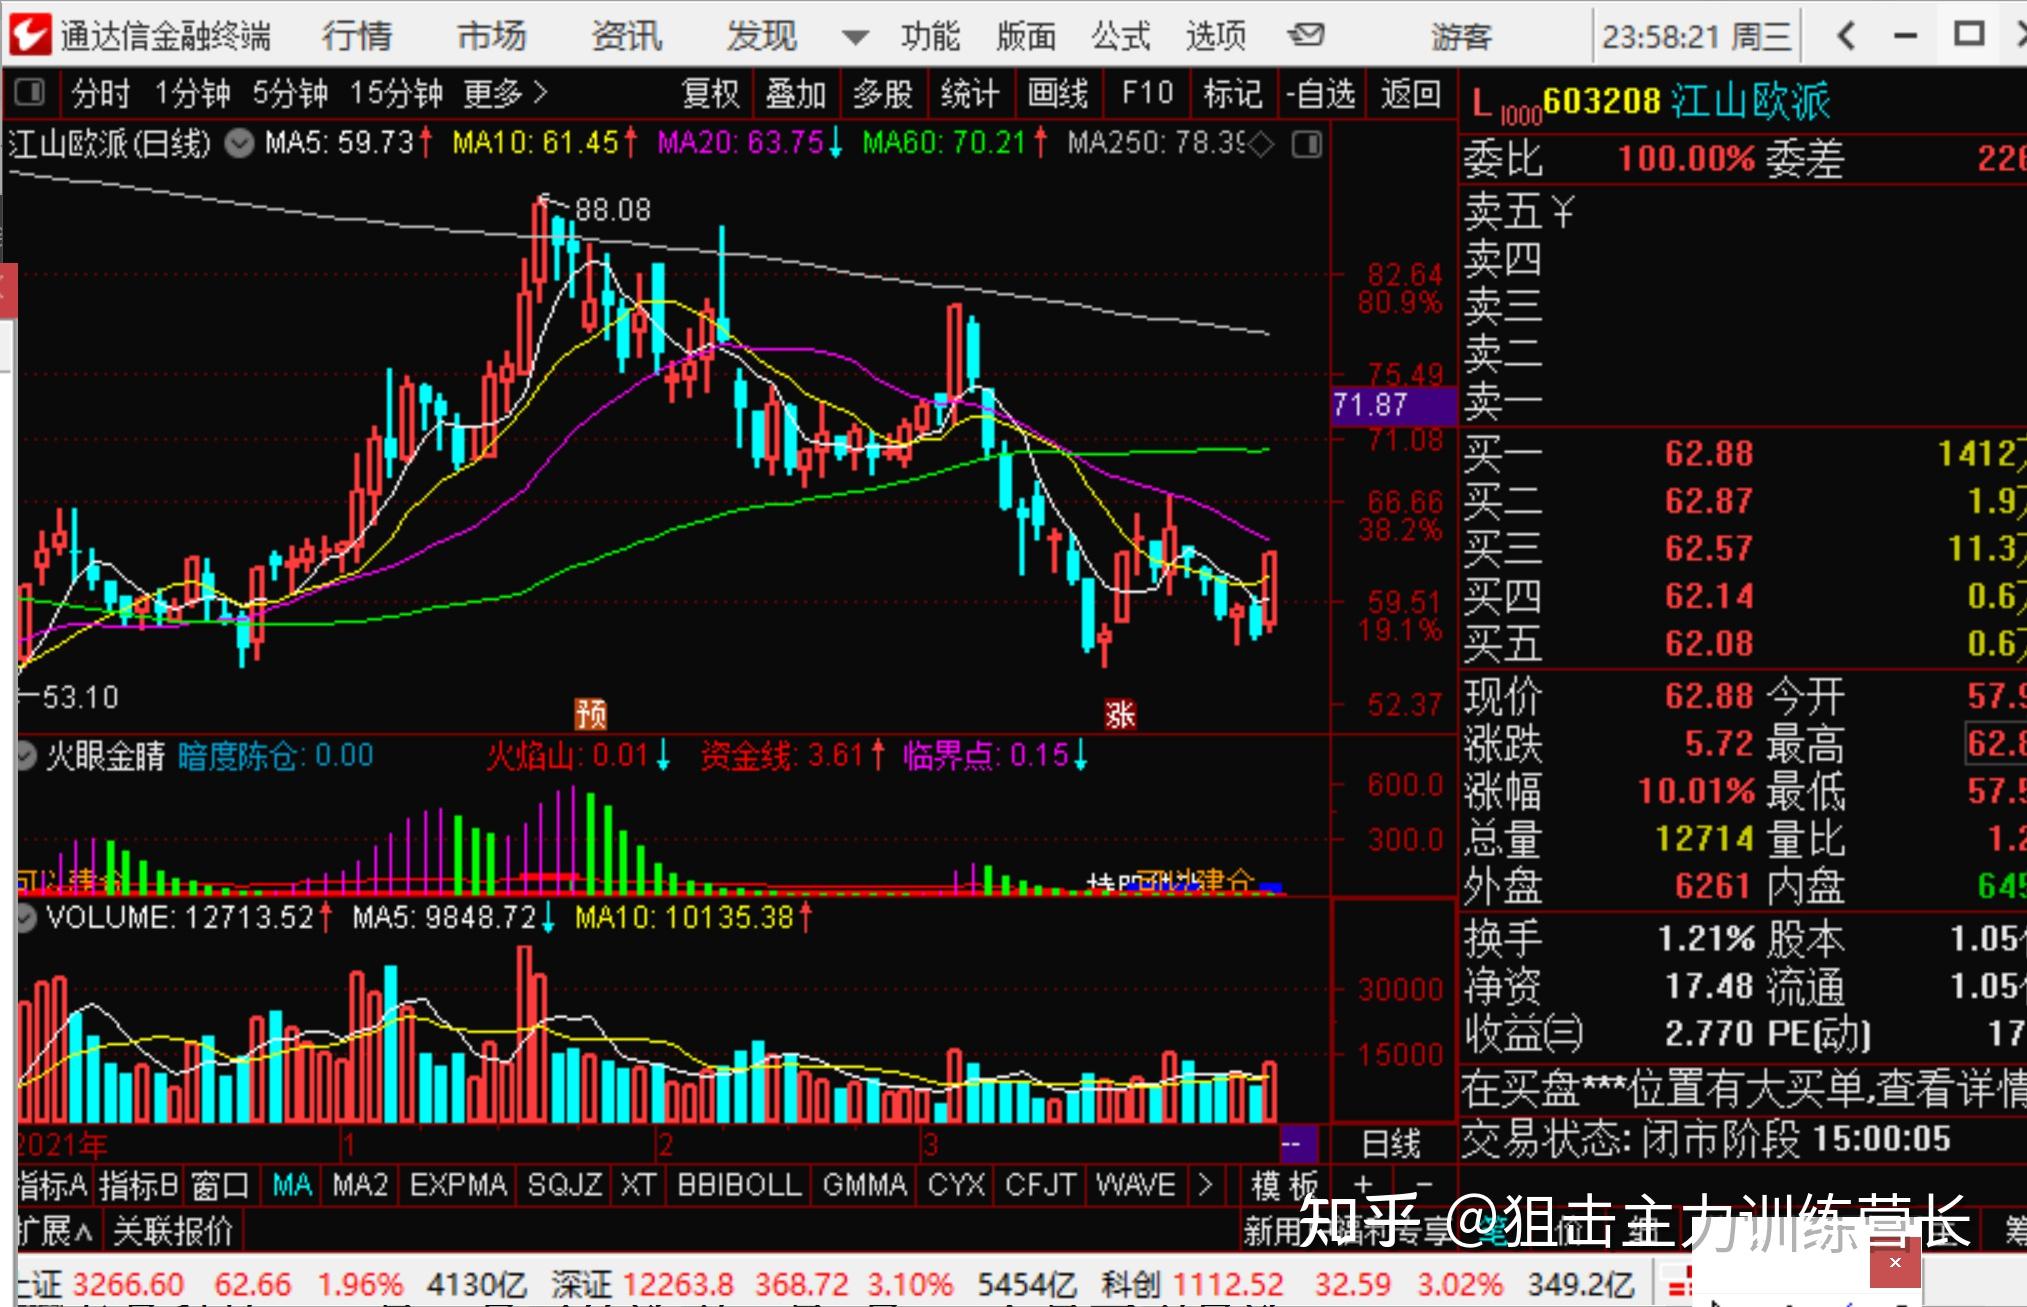Click the TDX red logo icon
Viewport: 2027px width, 1307px height.
(30, 34)
